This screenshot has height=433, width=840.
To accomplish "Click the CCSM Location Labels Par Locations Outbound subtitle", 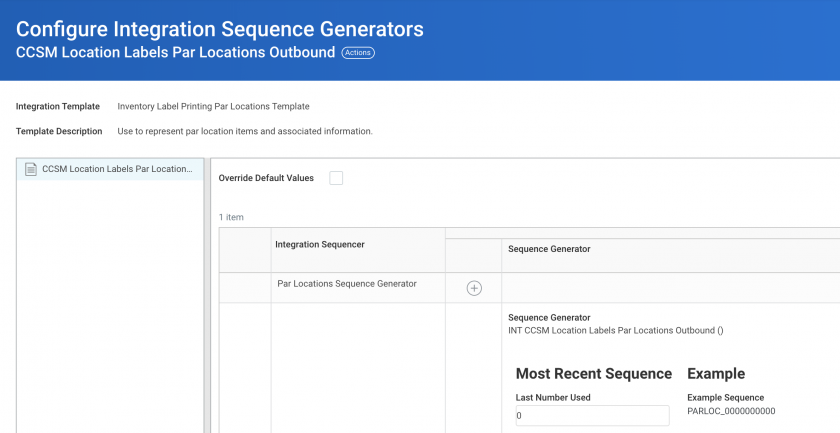I will (x=176, y=53).
